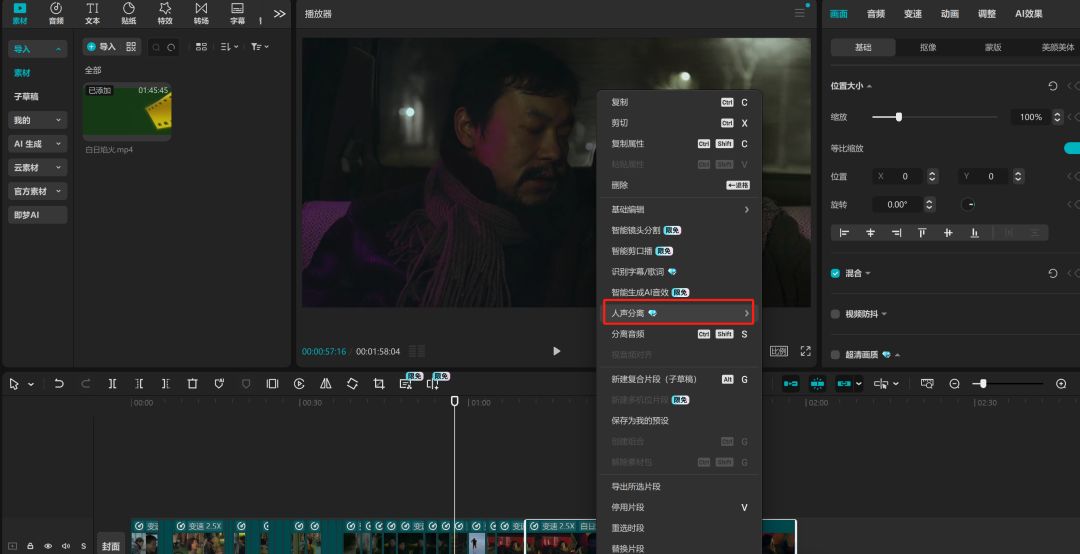Select the pointer selection tool

pyautogui.click(x=14, y=384)
